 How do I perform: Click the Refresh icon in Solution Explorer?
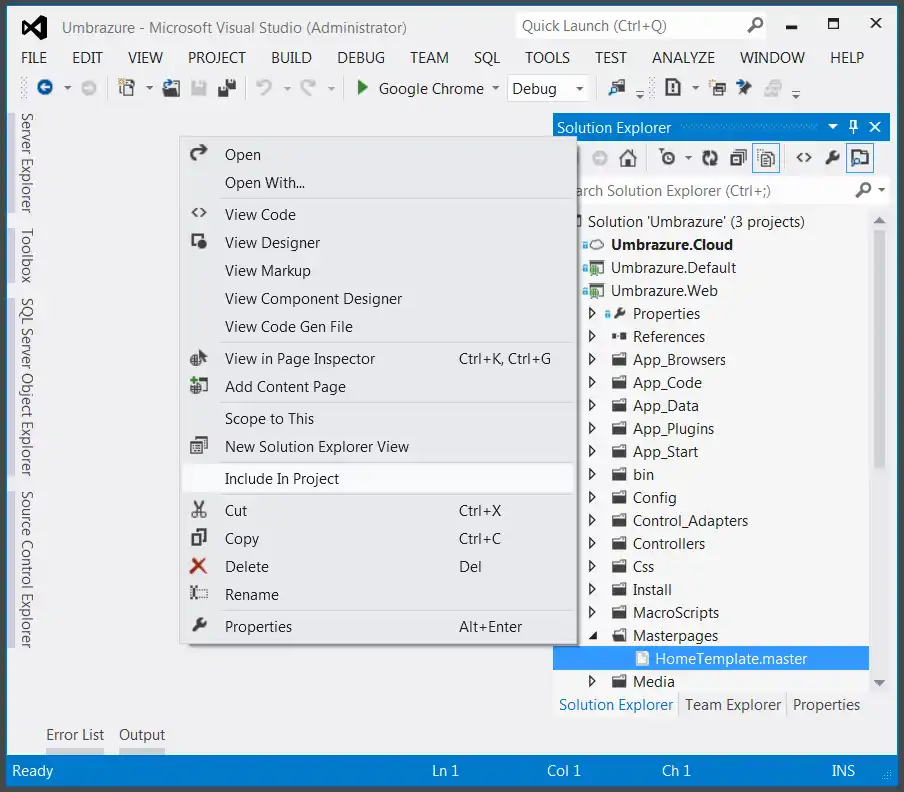coord(710,157)
